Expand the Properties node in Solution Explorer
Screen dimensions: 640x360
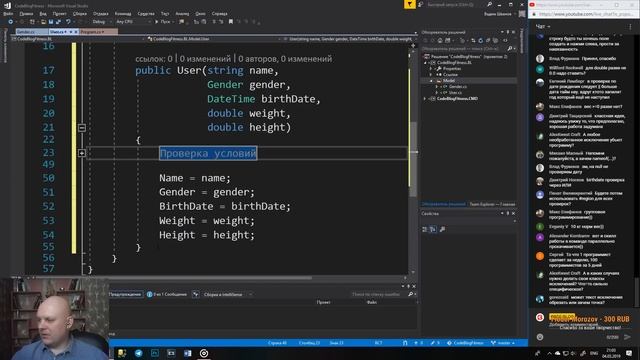point(431,69)
